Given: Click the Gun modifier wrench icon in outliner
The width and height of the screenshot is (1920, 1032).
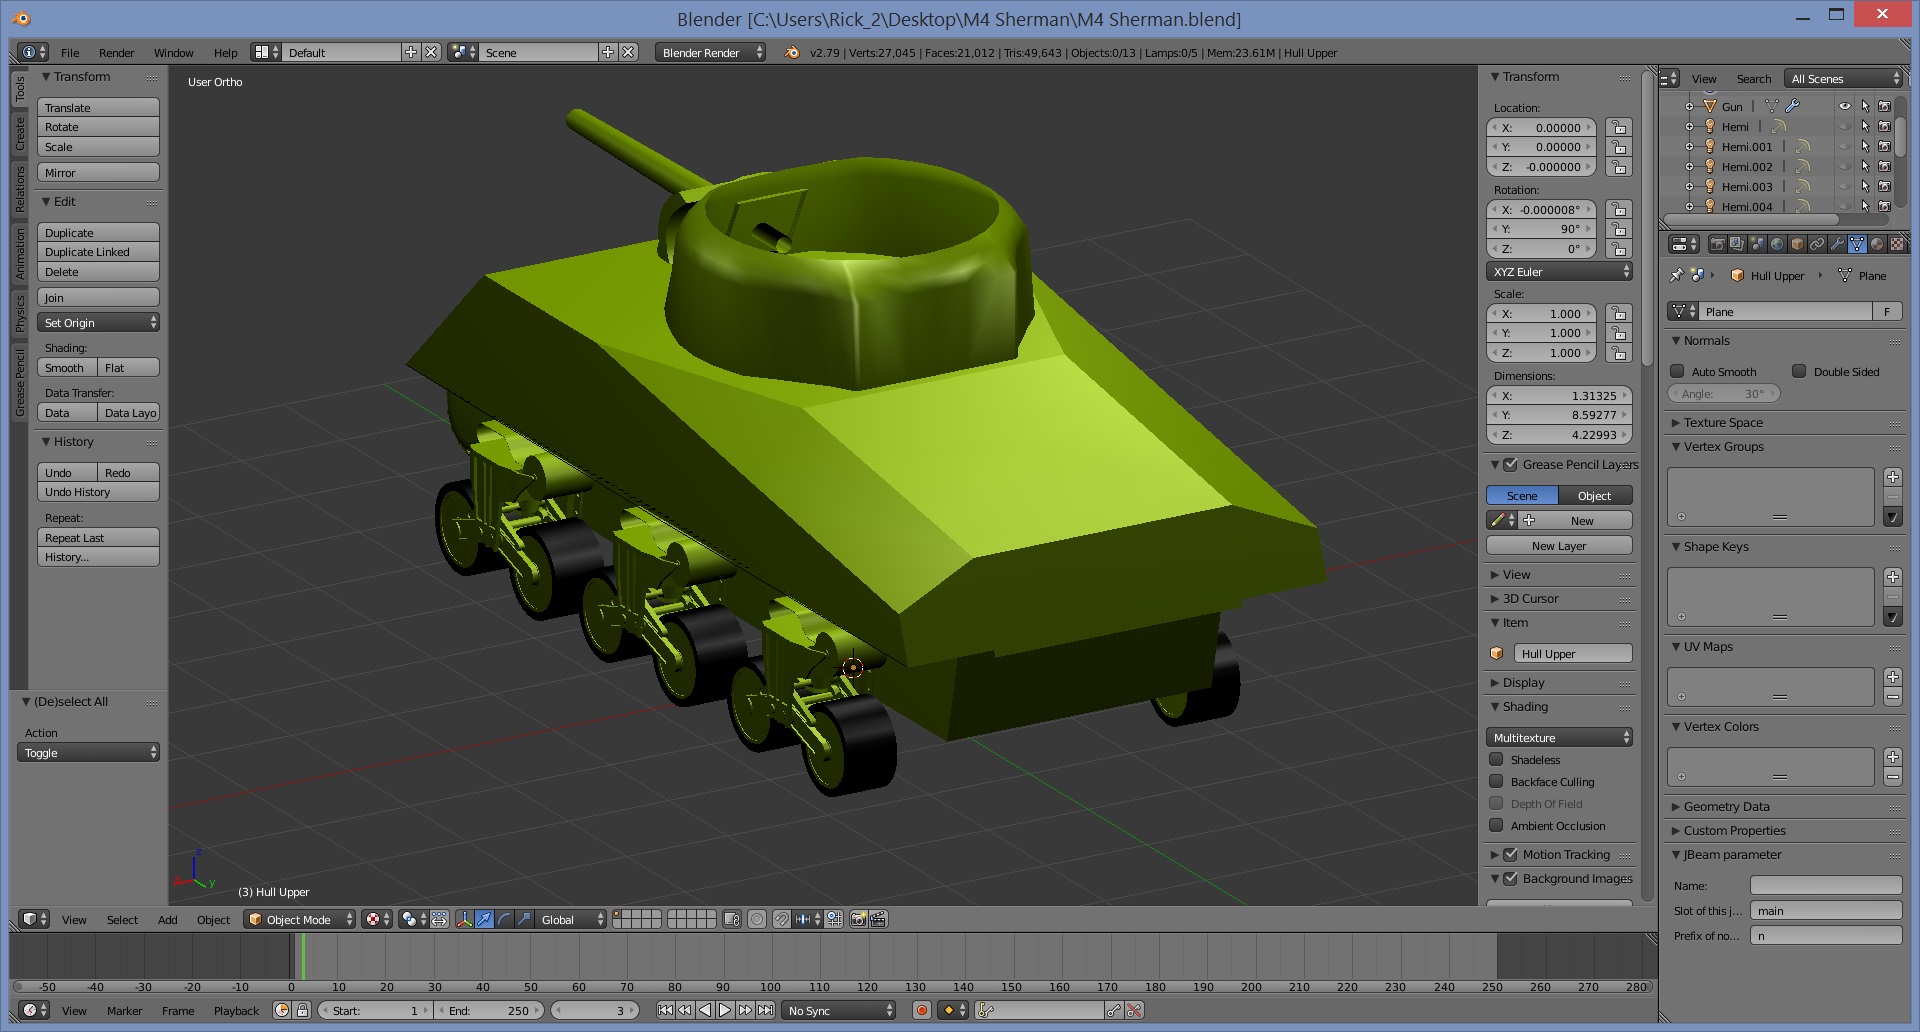Looking at the screenshot, I should [x=1792, y=106].
